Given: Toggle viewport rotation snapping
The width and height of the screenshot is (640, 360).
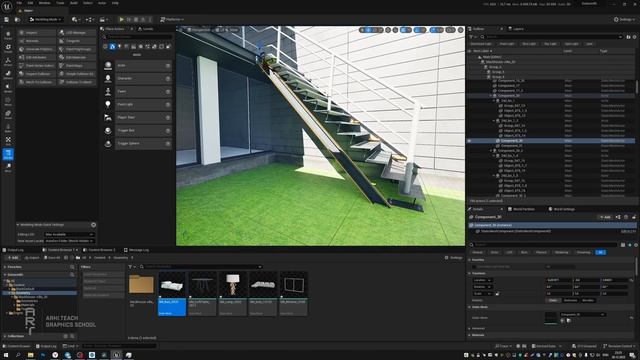Looking at the screenshot, I should coord(417,30).
